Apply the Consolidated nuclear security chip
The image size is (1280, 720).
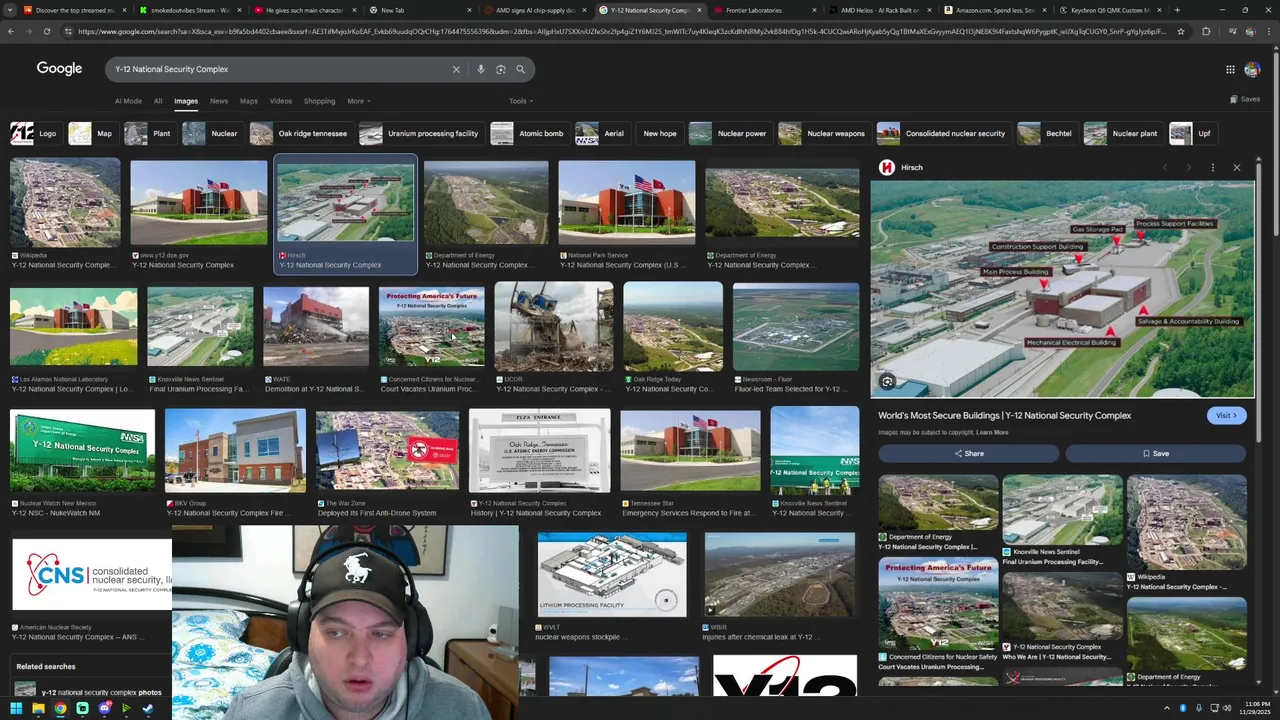click(943, 133)
